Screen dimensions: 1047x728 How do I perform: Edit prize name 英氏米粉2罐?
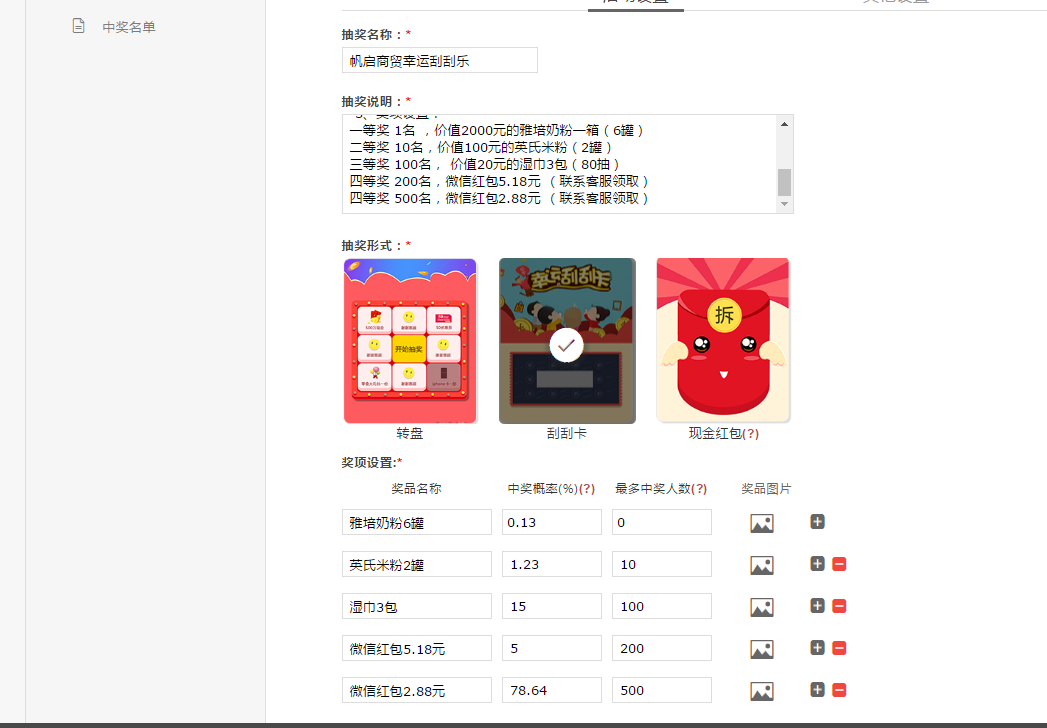[417, 564]
